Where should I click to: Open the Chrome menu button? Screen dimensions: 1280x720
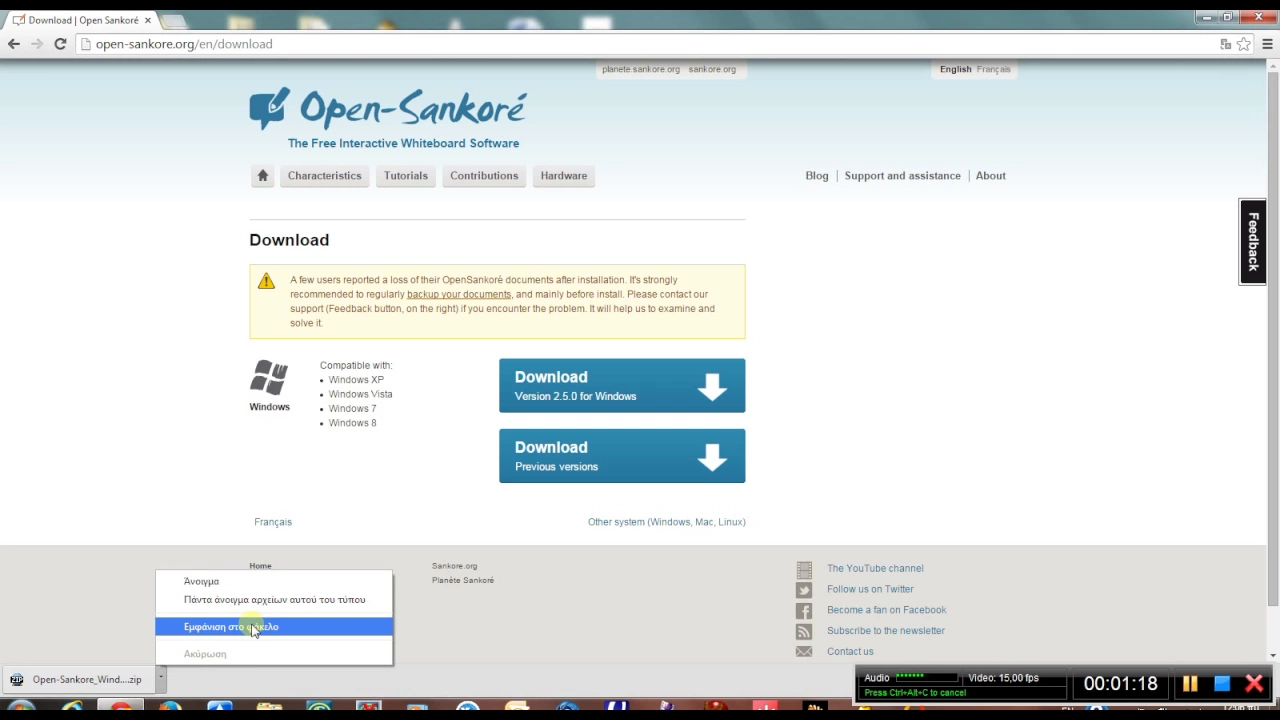(x=1267, y=44)
